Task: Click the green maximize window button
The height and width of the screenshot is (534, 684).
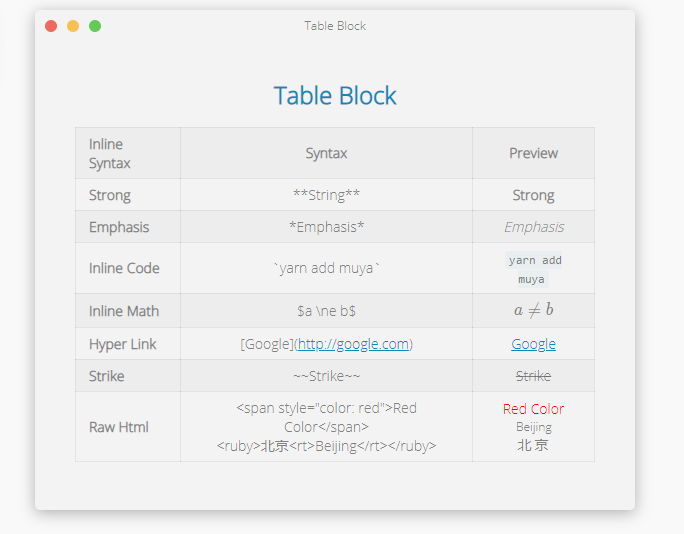Action: [95, 26]
